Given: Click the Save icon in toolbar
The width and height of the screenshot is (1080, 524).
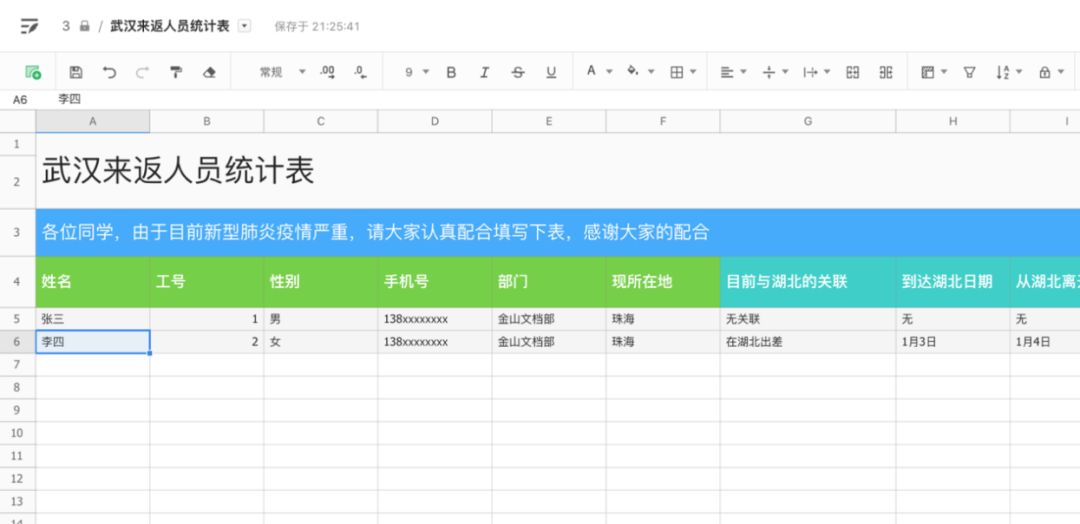Looking at the screenshot, I should 76,72.
